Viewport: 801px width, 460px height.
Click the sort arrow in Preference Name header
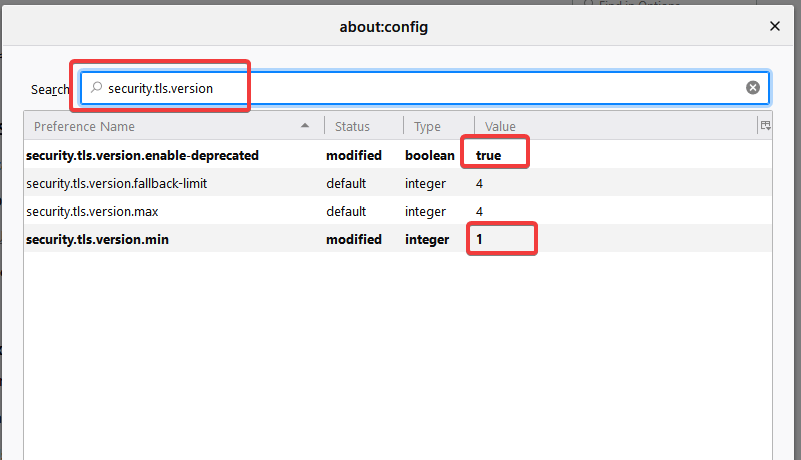pos(305,126)
